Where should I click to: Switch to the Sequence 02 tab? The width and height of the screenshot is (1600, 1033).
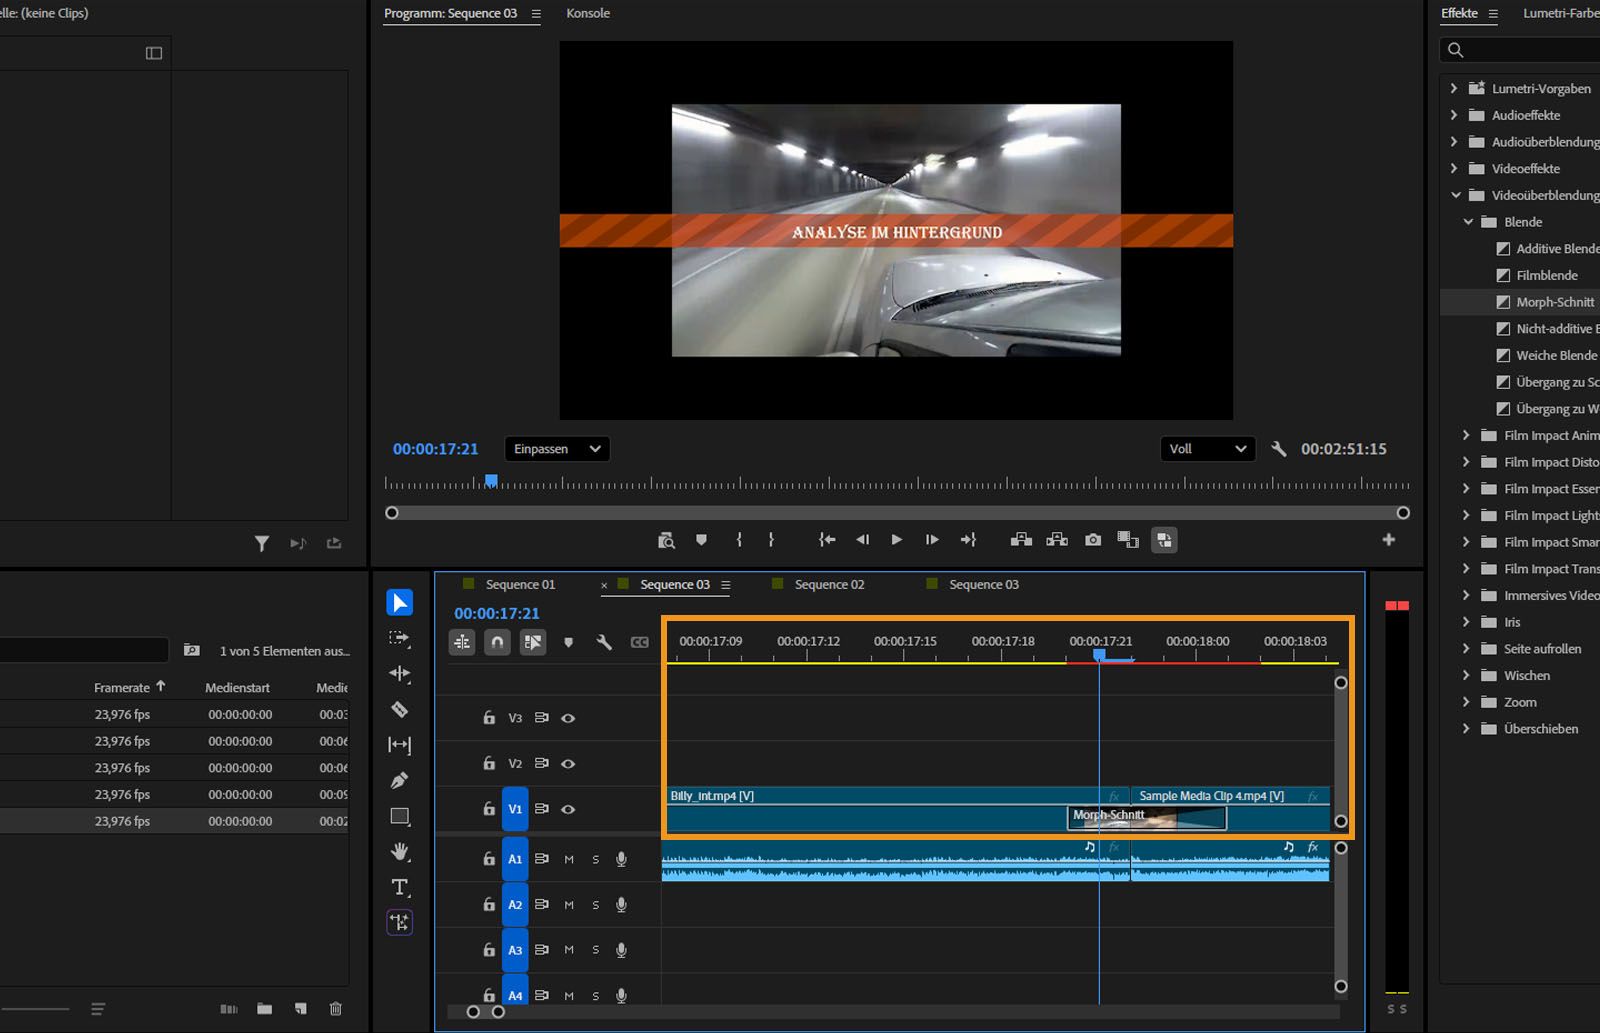click(828, 584)
